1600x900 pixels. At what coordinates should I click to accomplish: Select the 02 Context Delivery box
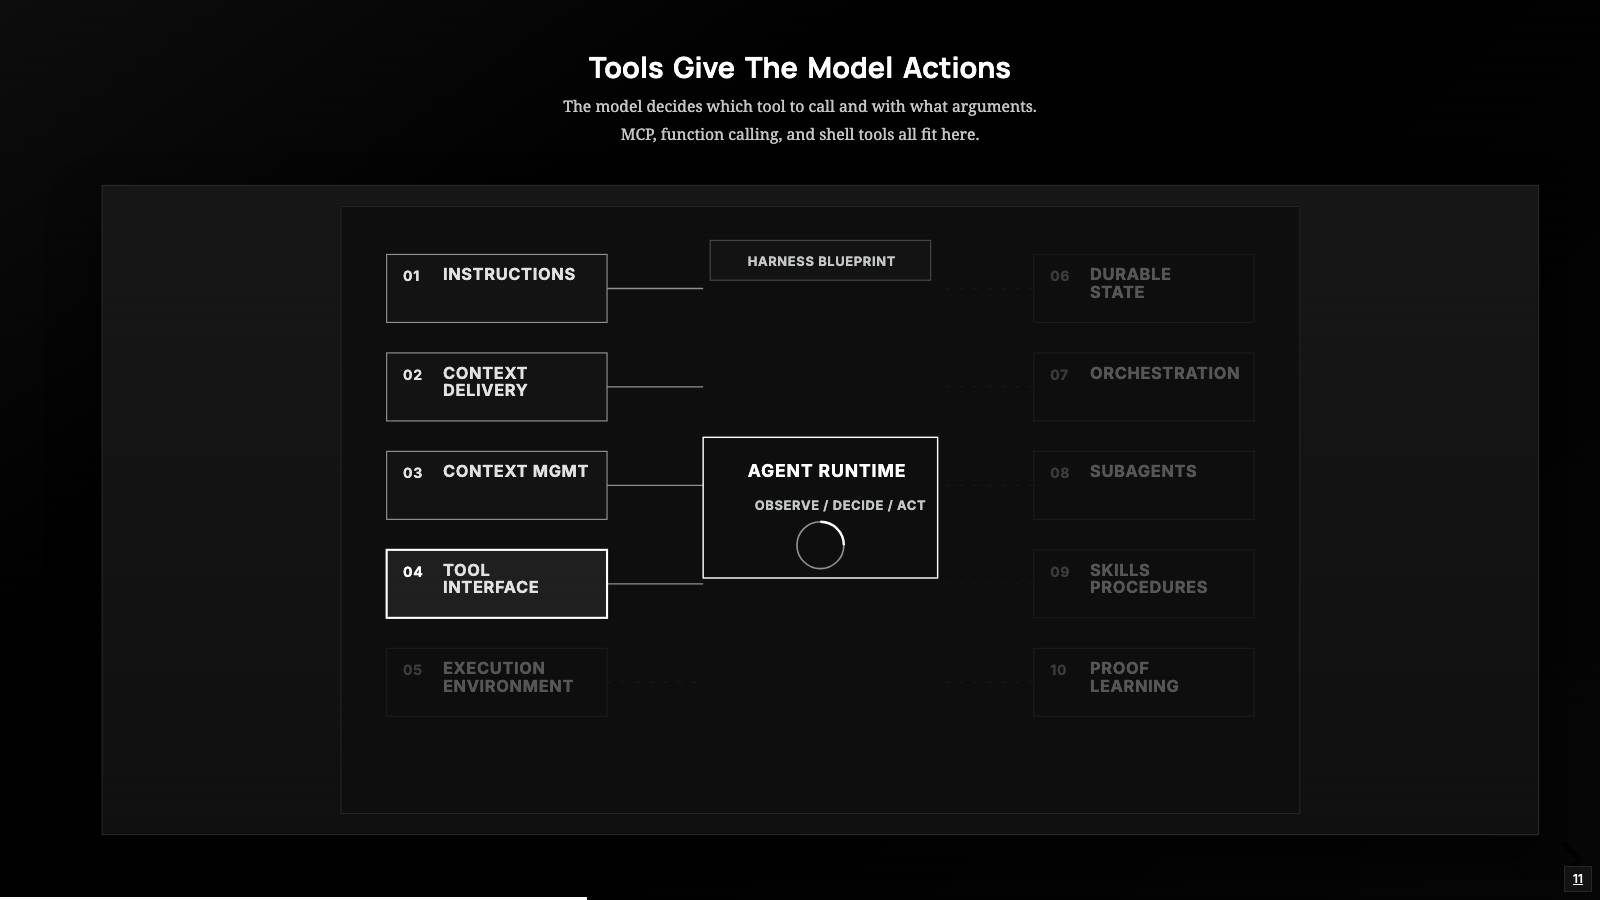(496, 386)
